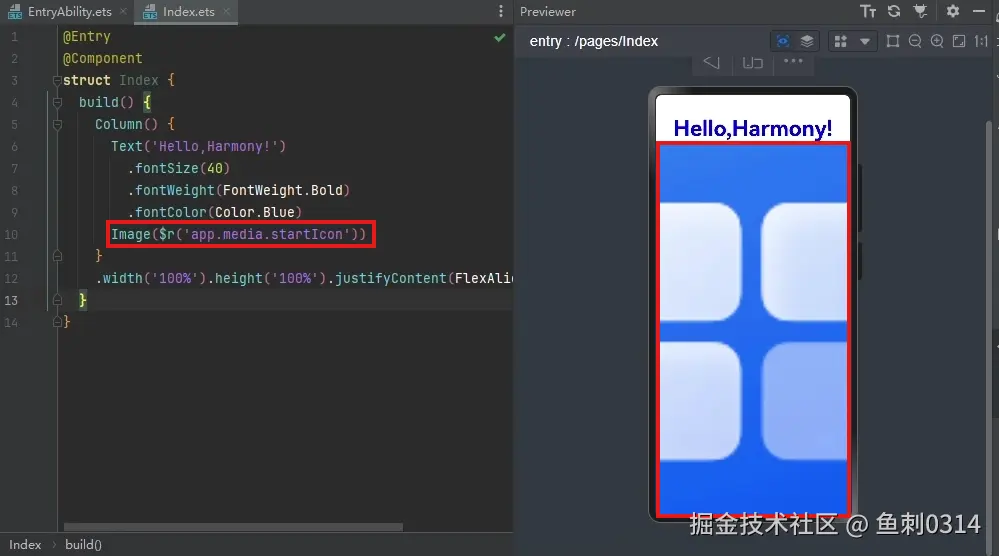This screenshot has height=556, width=999.
Task: Click the Previewer plug debug icon
Action: [x=920, y=11]
